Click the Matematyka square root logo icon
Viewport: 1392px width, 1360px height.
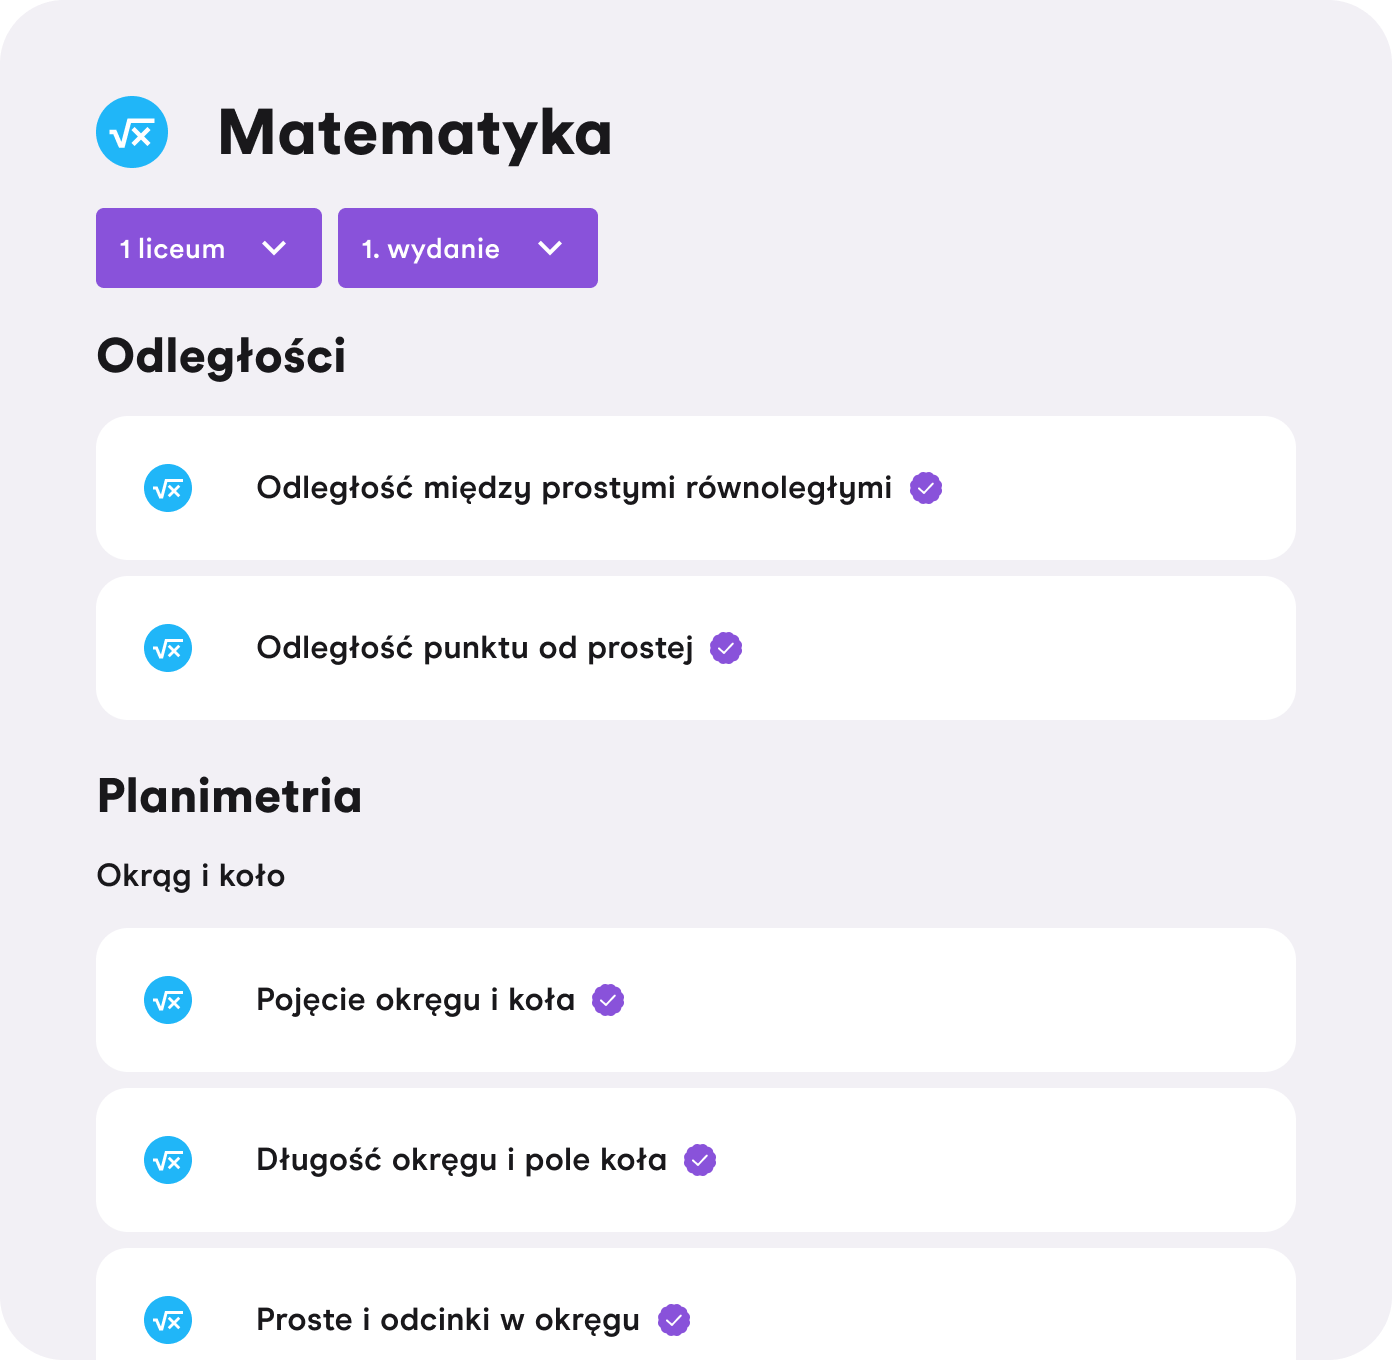tap(132, 132)
